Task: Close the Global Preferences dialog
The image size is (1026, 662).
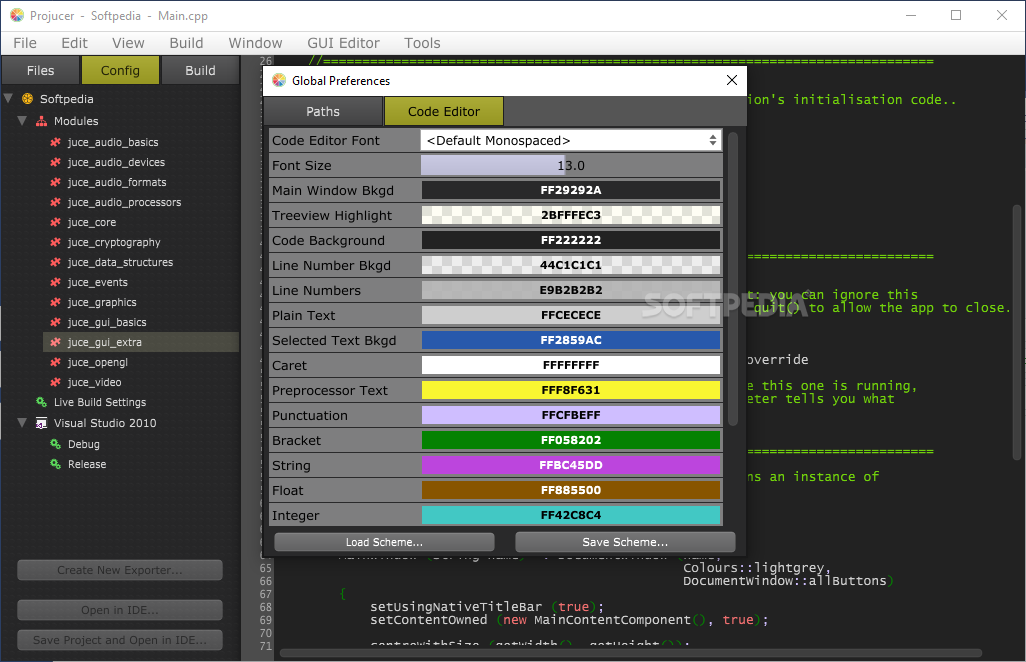Action: tap(732, 80)
